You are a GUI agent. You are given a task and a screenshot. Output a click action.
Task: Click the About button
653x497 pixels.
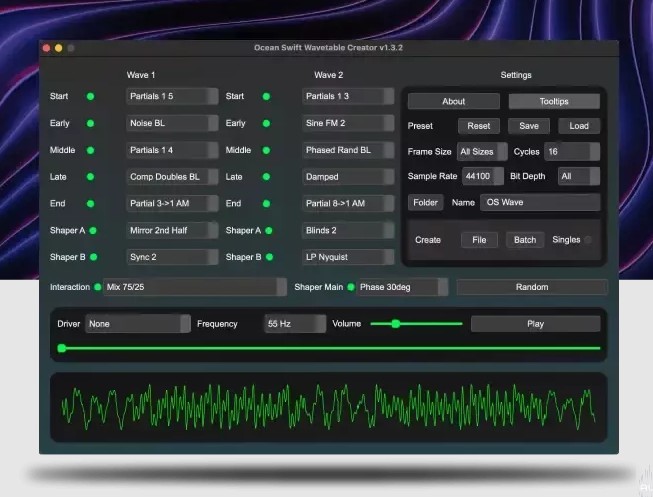click(454, 101)
